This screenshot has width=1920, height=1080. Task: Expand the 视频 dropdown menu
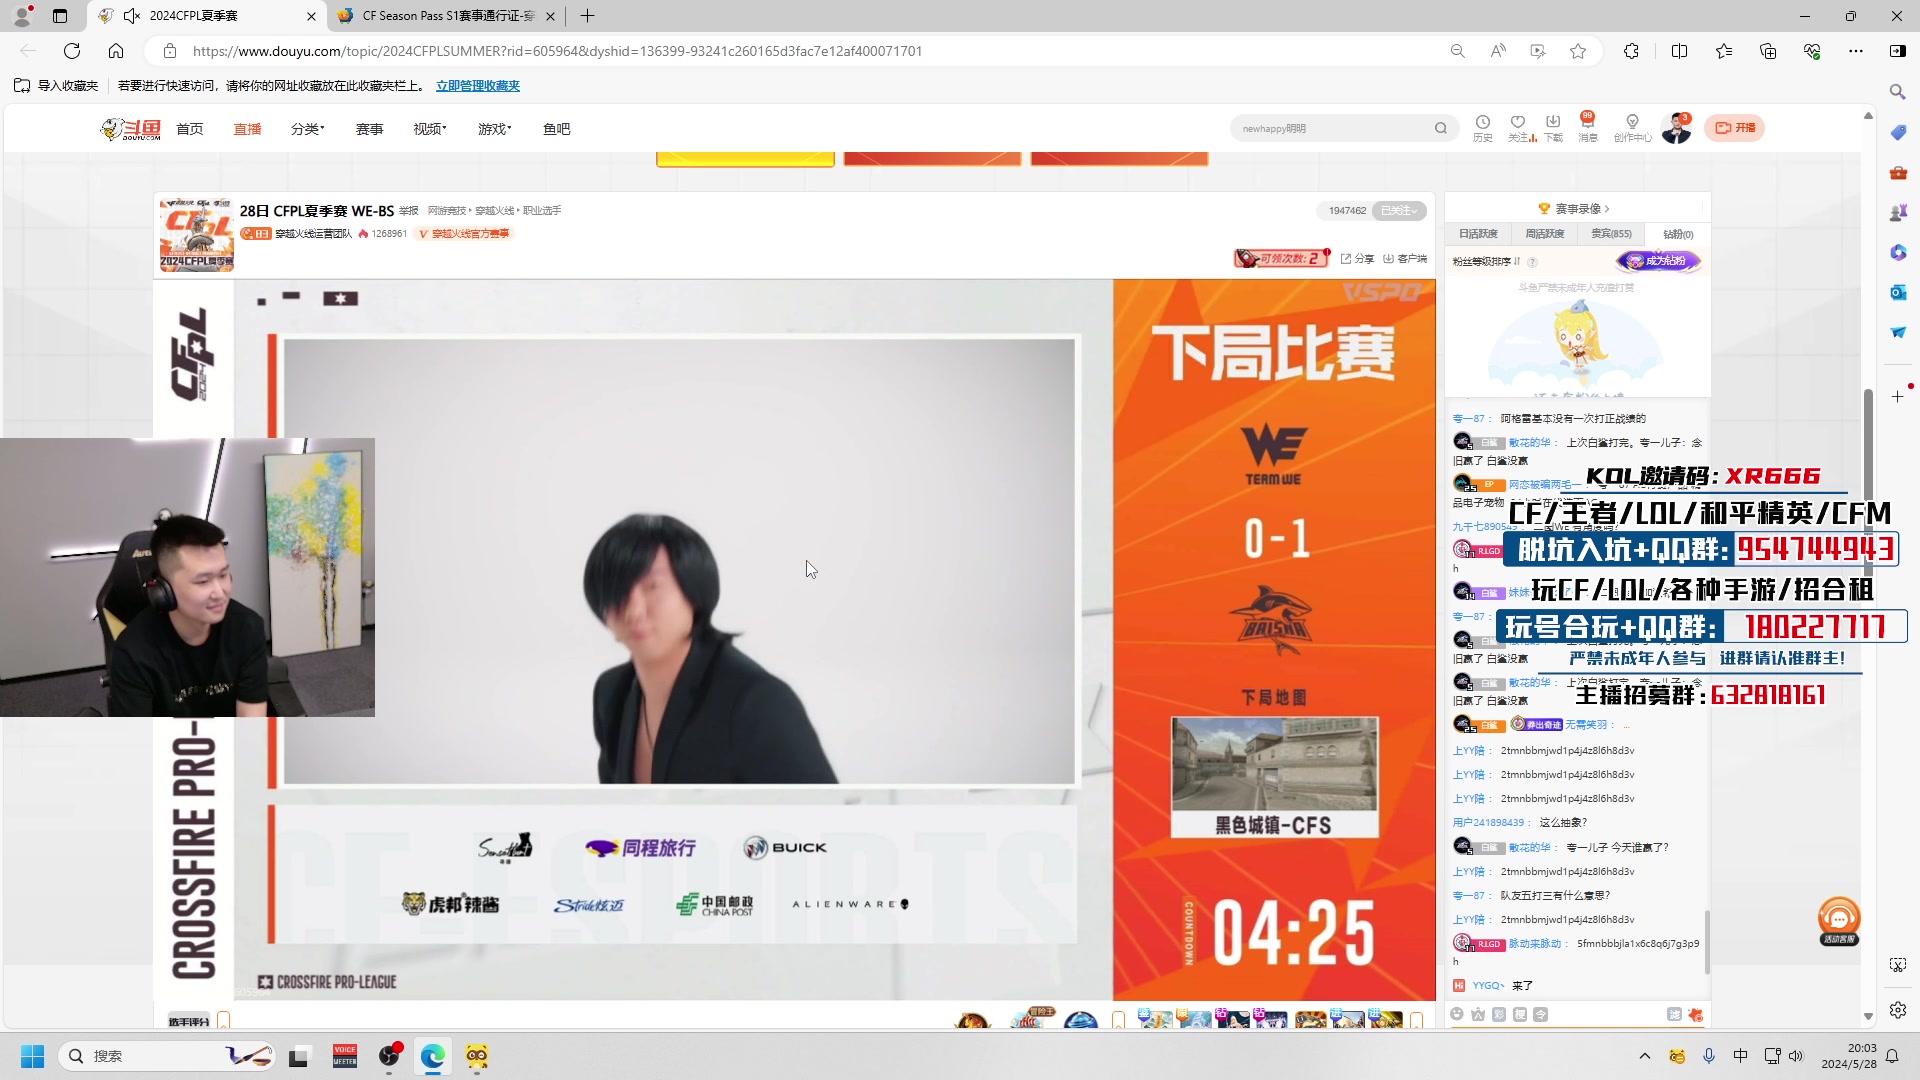click(x=430, y=128)
